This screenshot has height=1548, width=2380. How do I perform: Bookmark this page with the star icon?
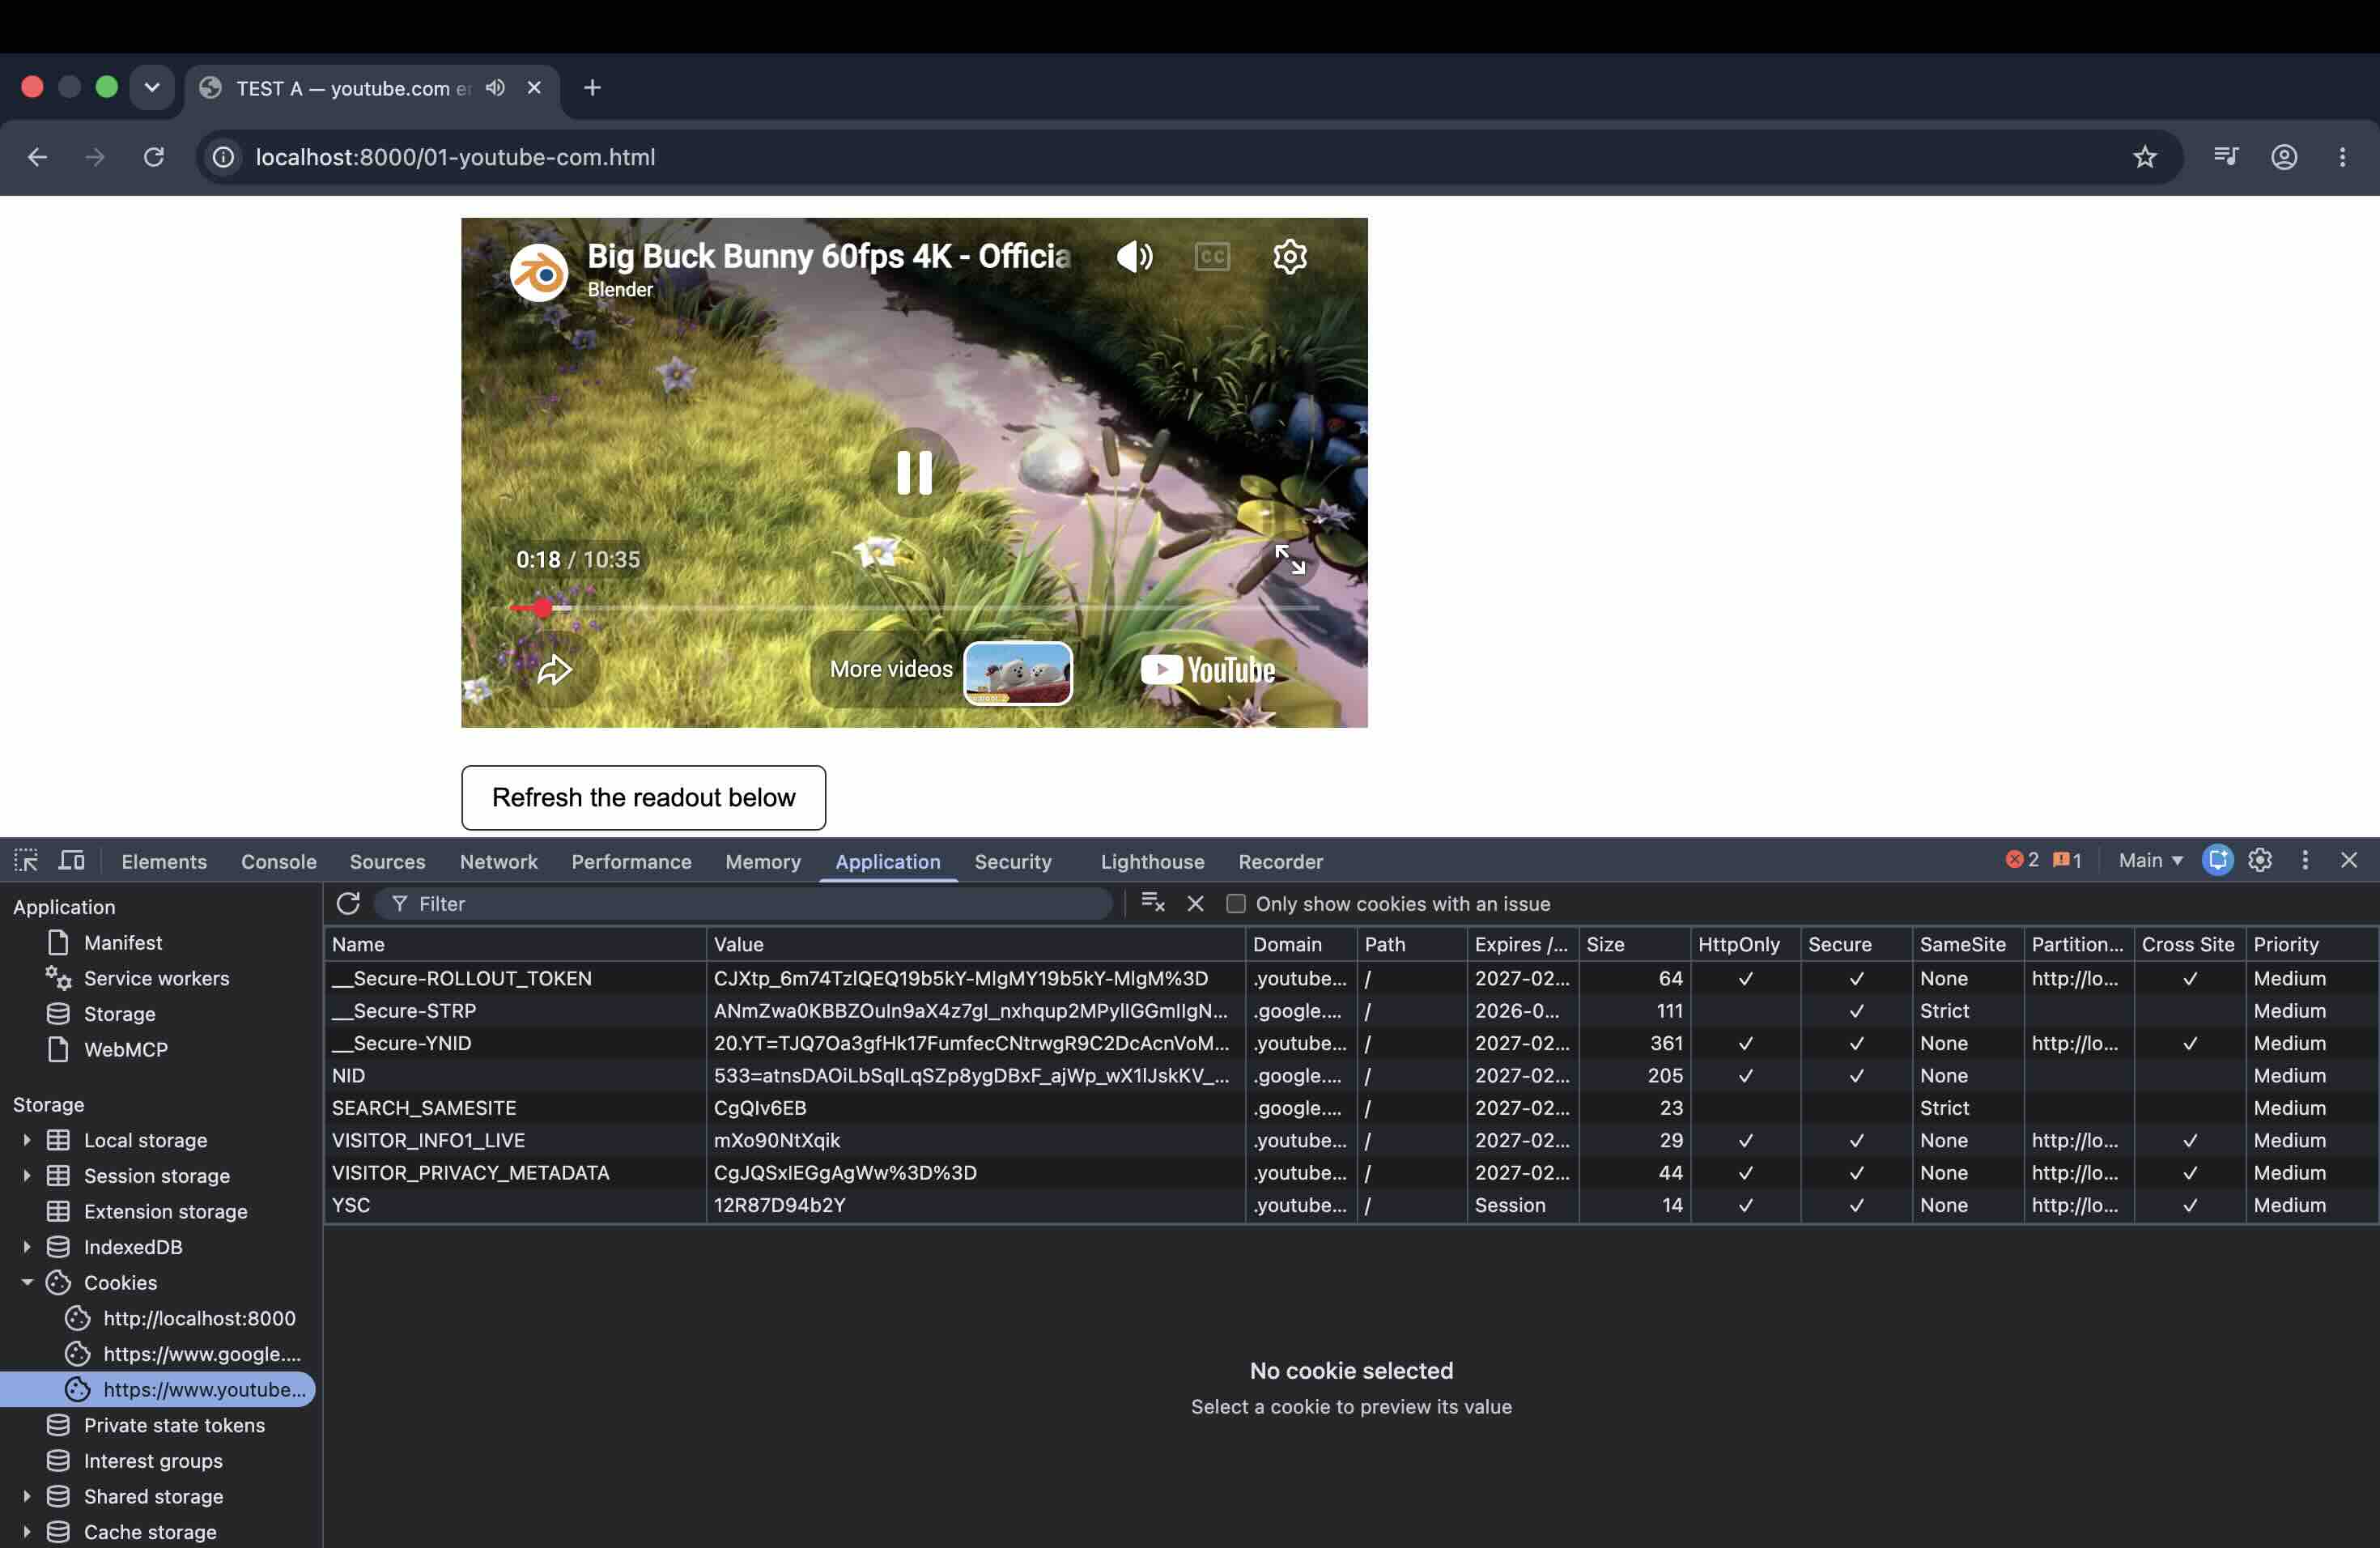2144,157
